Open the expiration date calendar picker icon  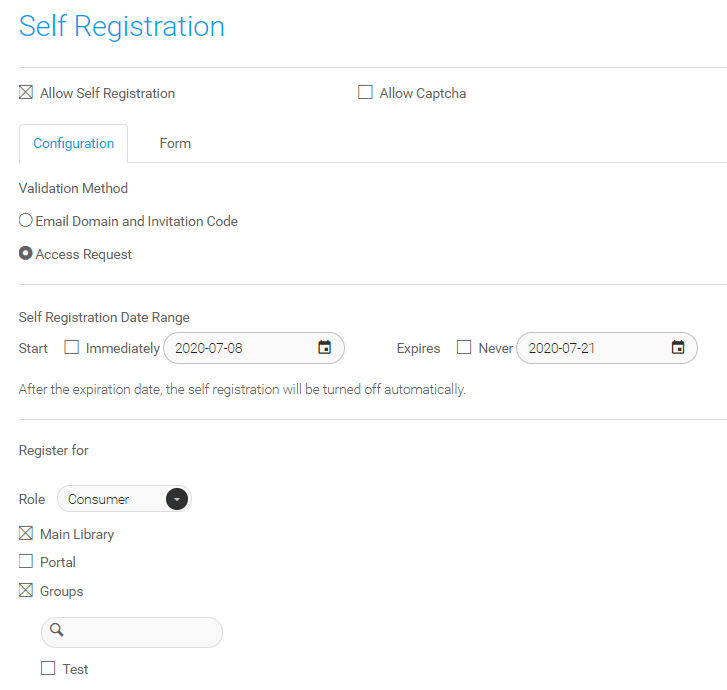(677, 347)
